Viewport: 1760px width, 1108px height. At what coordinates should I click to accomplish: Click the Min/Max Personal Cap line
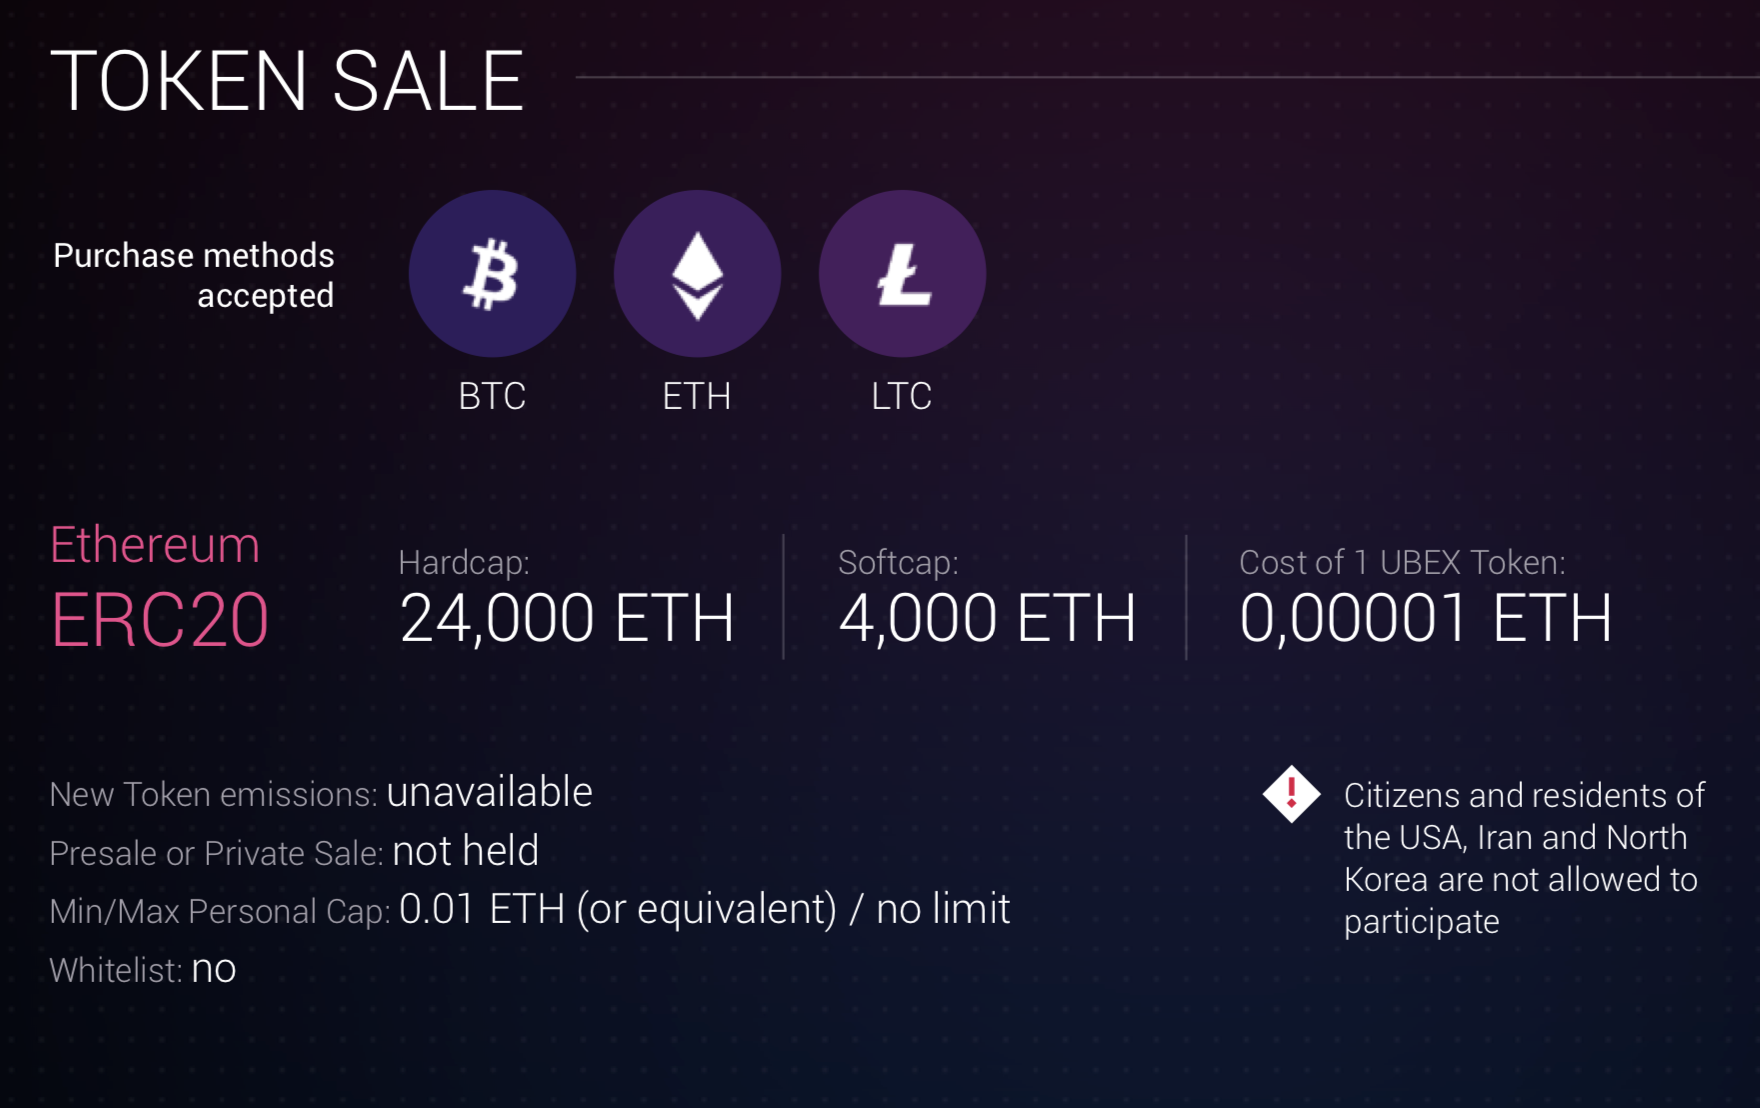530,909
